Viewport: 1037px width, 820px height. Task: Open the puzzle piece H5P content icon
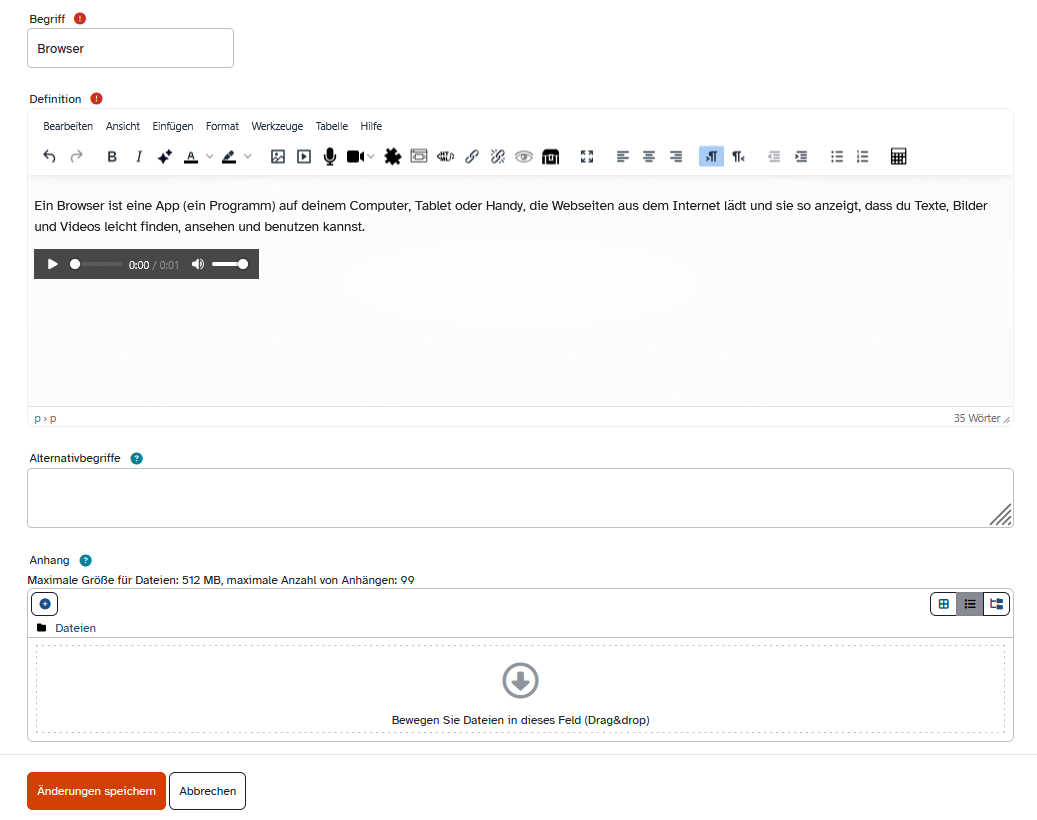click(x=393, y=156)
